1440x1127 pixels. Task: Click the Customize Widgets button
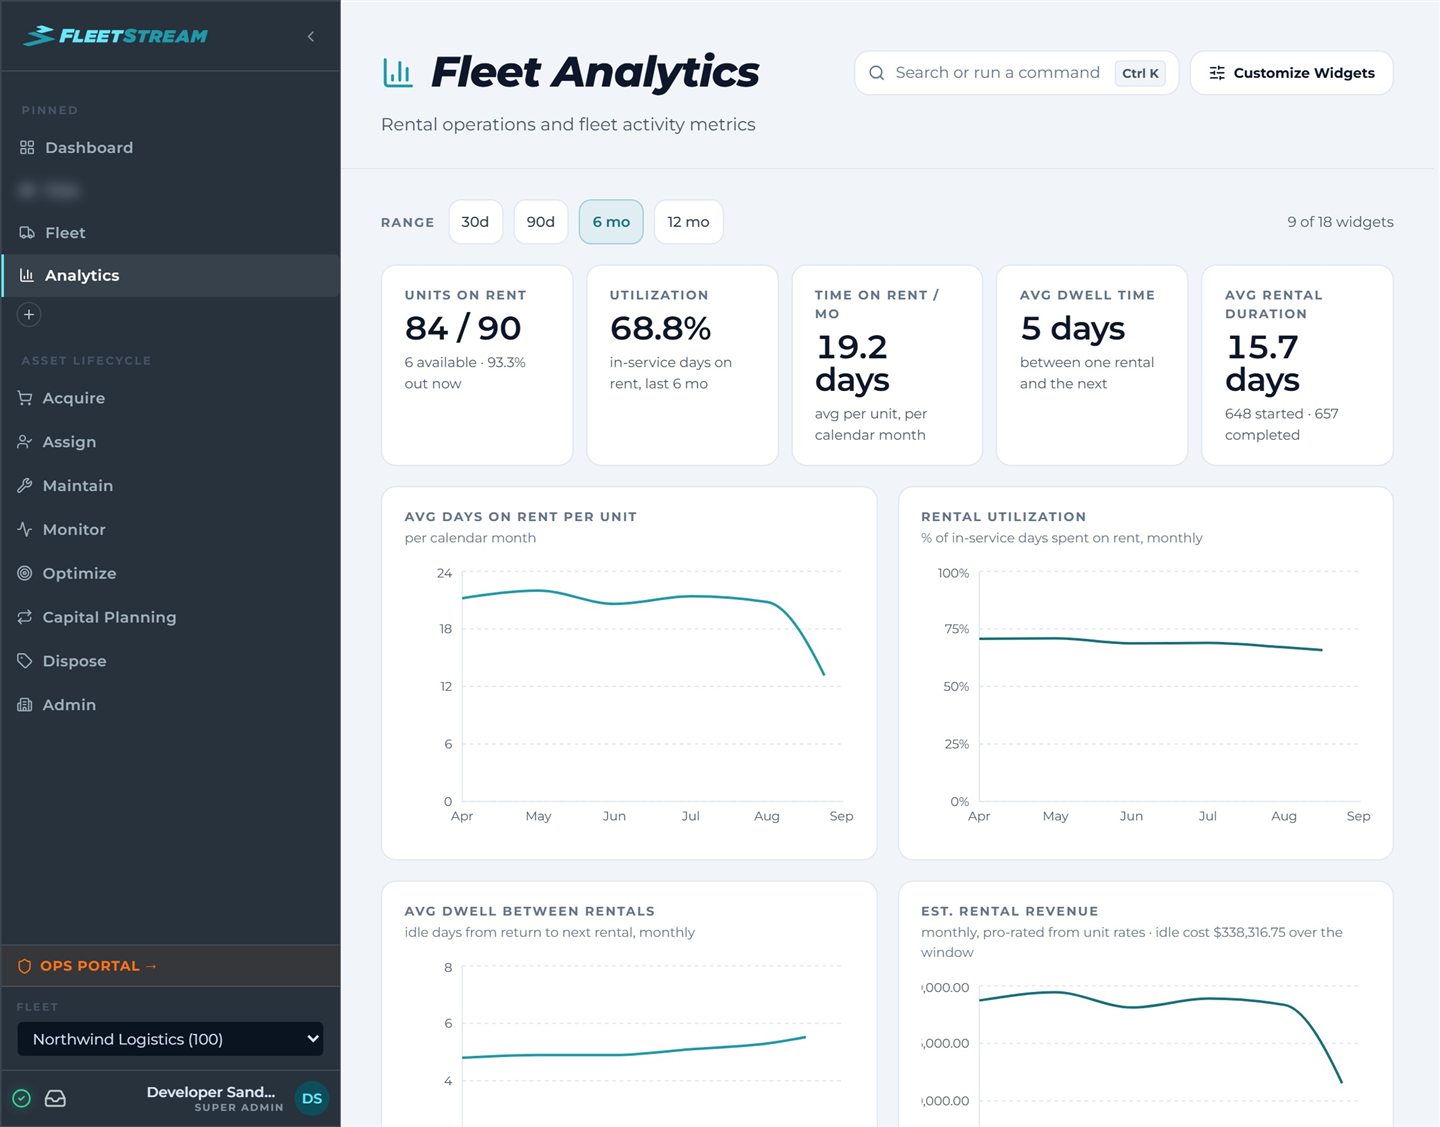1292,73
